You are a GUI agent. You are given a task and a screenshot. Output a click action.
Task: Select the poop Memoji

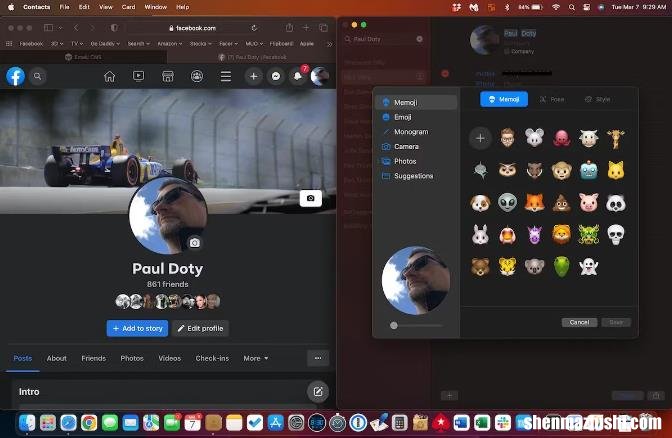[x=561, y=203]
